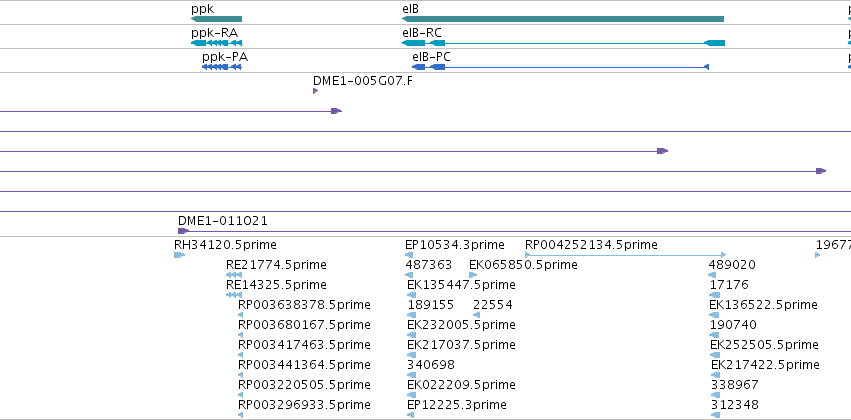This screenshot has height=420, width=851.
Task: Click the RP003296933.5prime label
Action: 304,405
